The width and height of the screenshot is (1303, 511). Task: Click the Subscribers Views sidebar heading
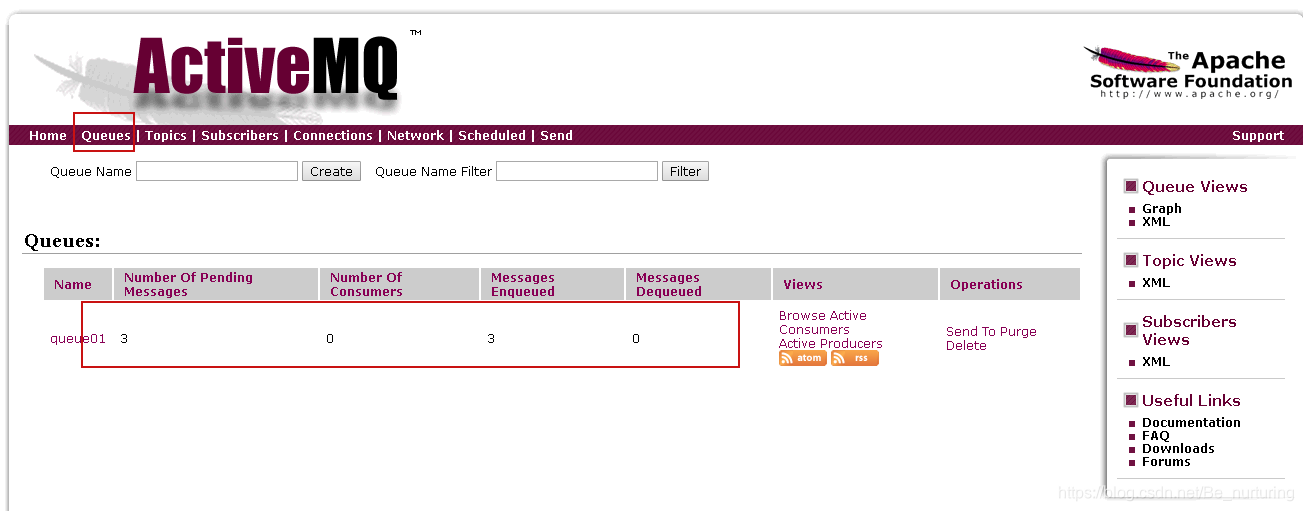(x=1189, y=331)
